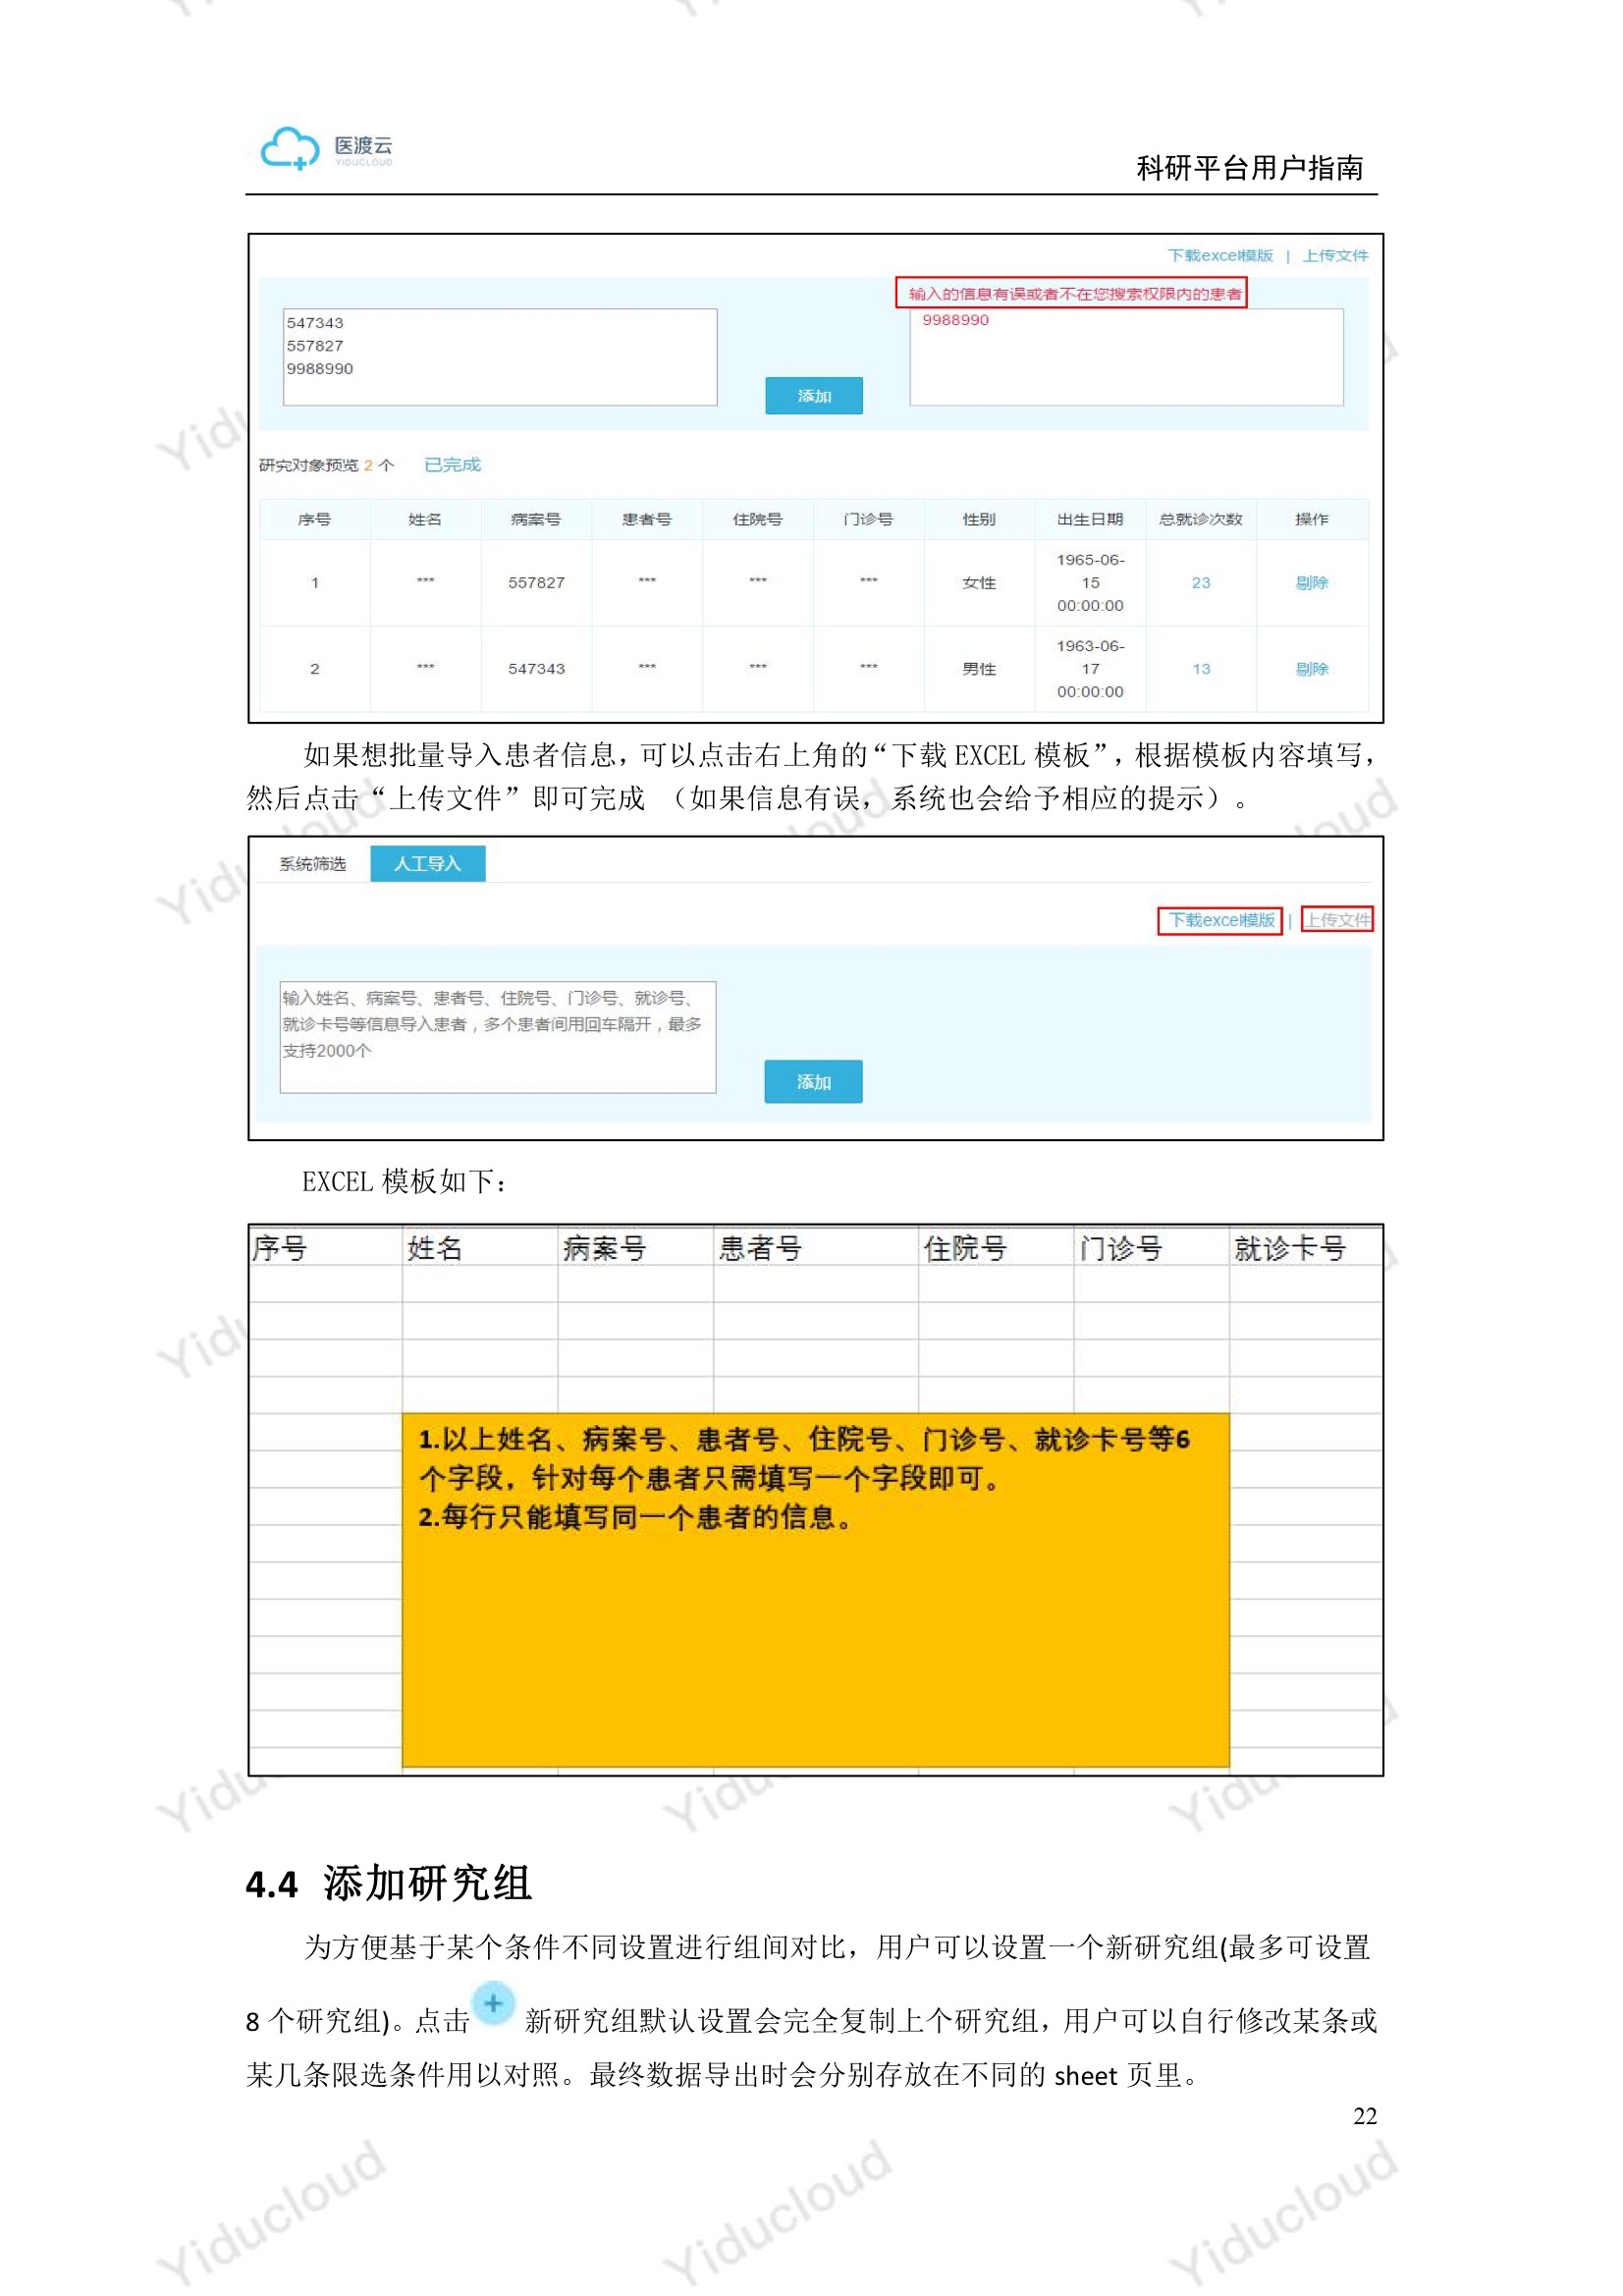Click the 科研平台用户指南 header title
This screenshot has width=1623, height=2296.
pos(1249,168)
